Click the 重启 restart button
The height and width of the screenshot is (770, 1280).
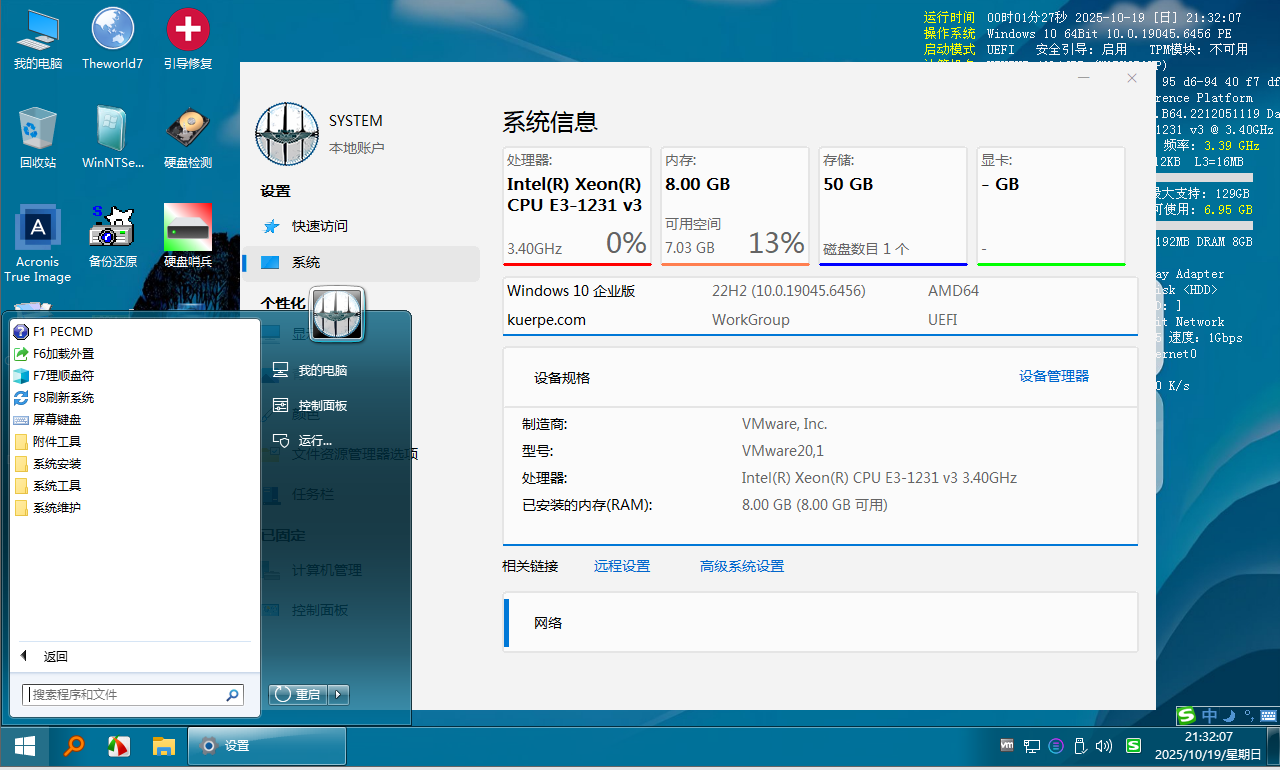(x=299, y=694)
